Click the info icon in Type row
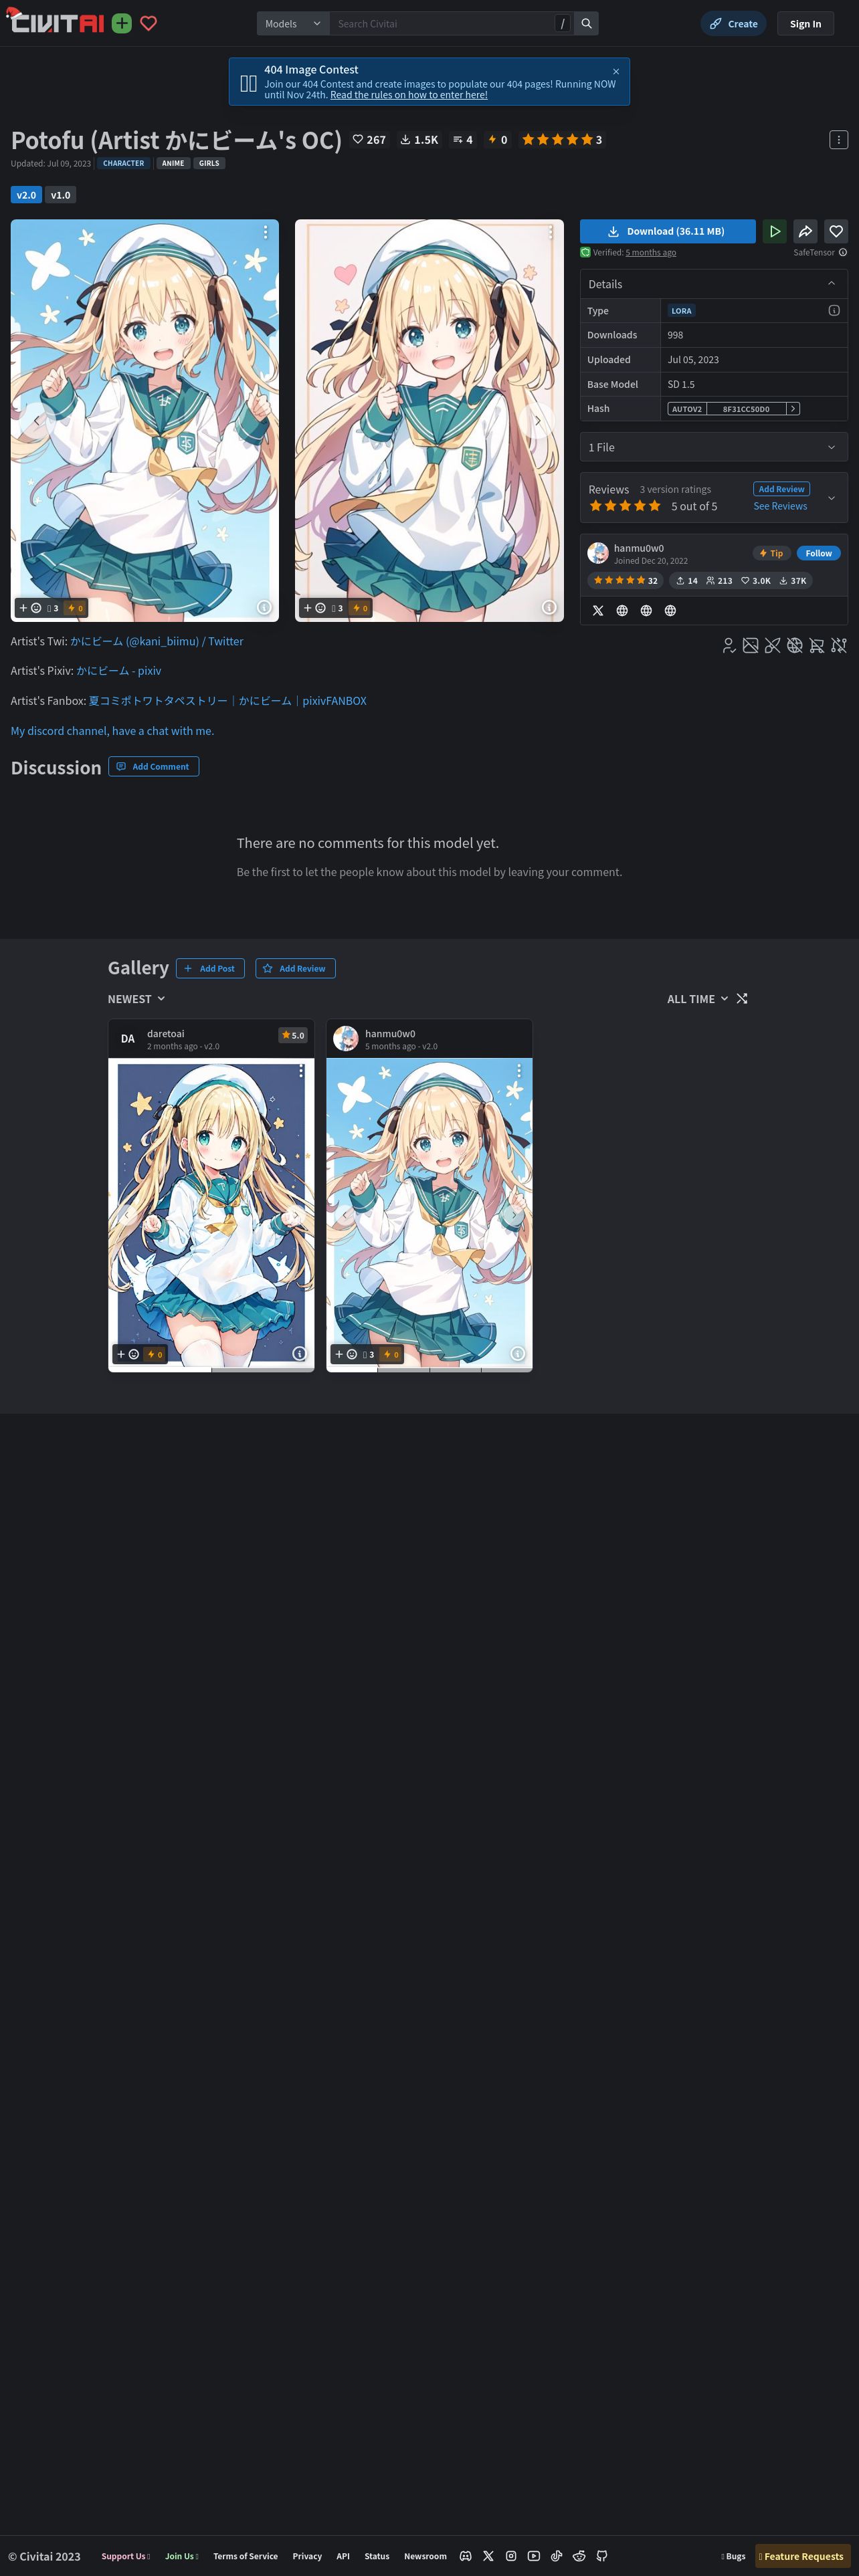The height and width of the screenshot is (2576, 859). tap(834, 310)
